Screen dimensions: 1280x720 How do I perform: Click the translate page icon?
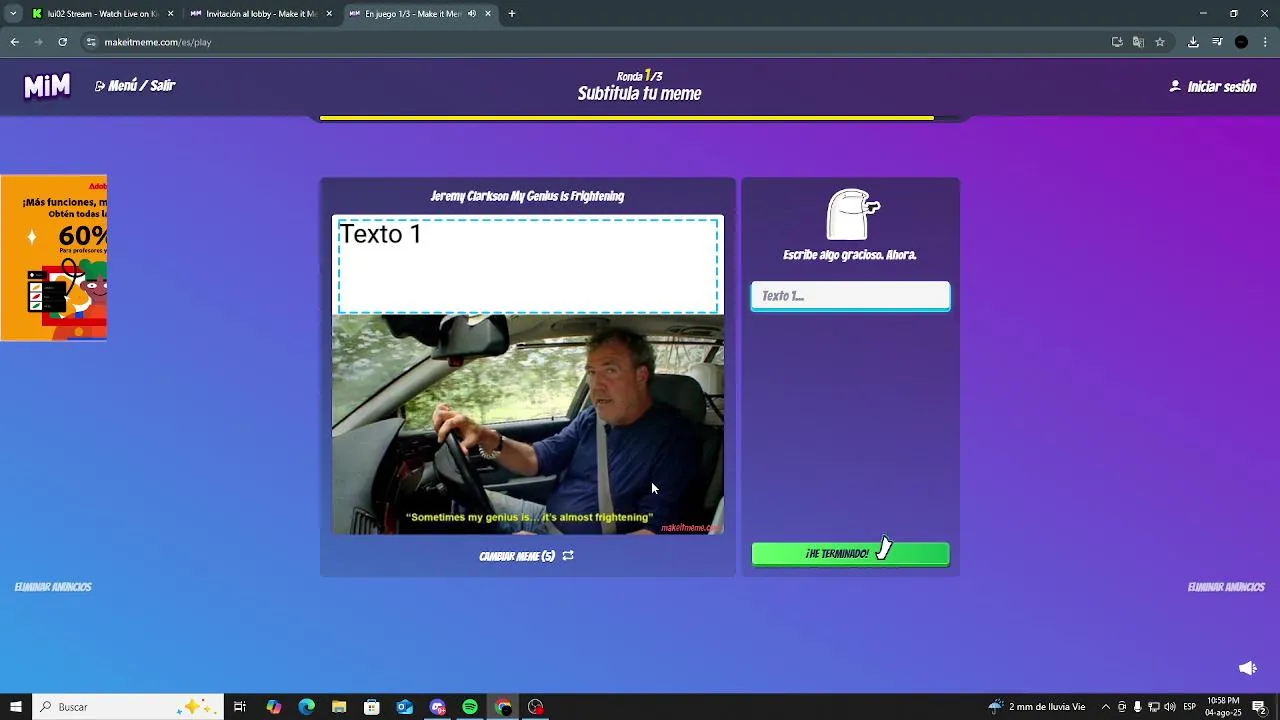[1138, 42]
